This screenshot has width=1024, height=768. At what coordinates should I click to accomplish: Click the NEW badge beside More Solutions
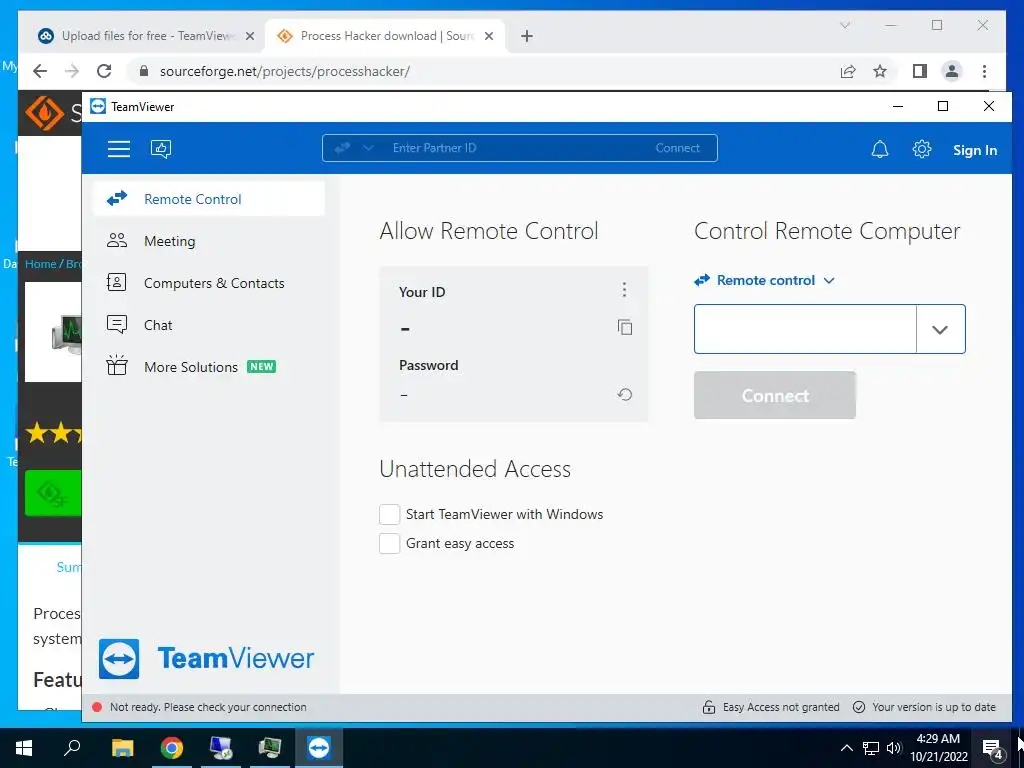261,366
